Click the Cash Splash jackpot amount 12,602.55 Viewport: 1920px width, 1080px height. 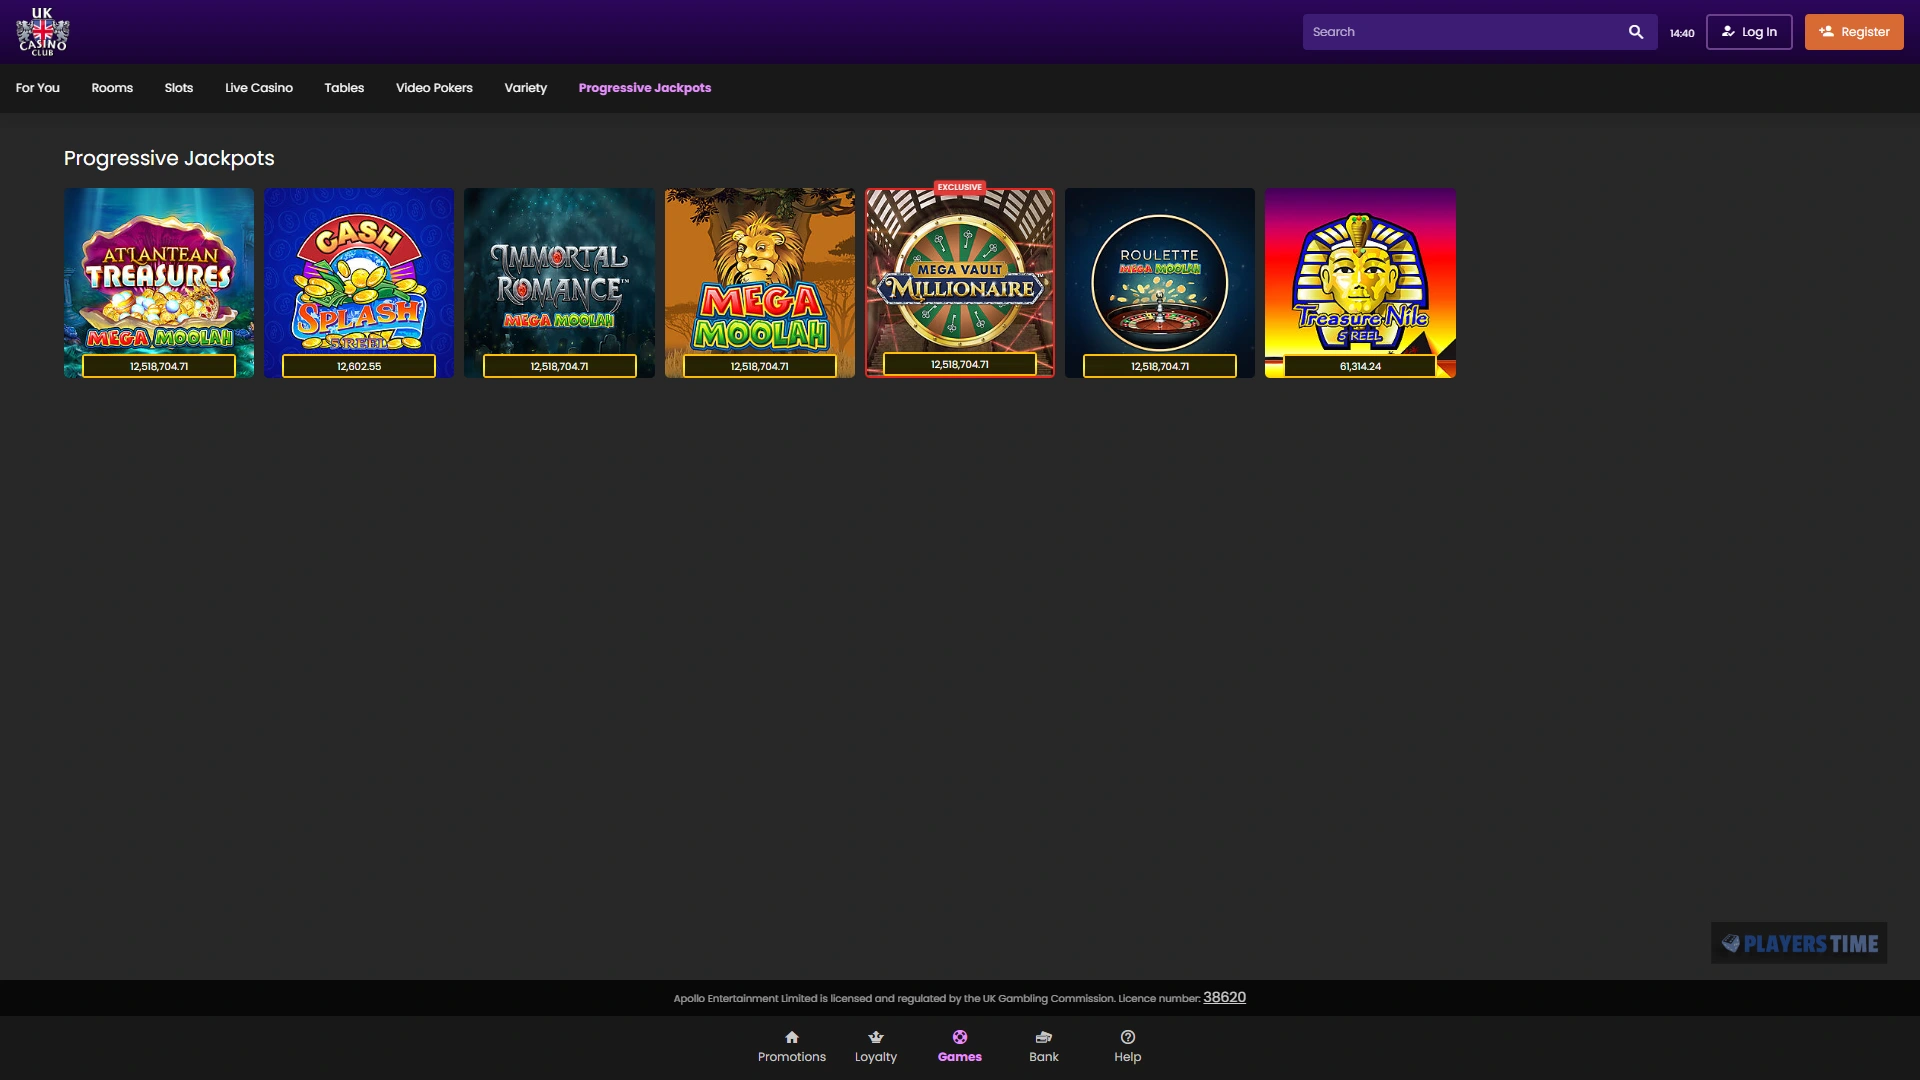tap(359, 366)
